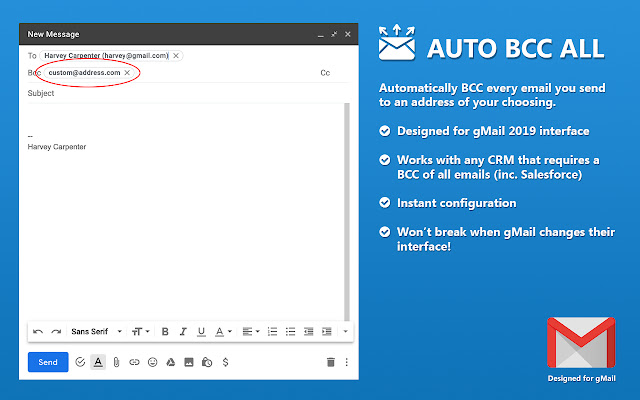The image size is (640, 400).
Task: Open the Sans Serif font dropdown
Action: click(x=96, y=331)
